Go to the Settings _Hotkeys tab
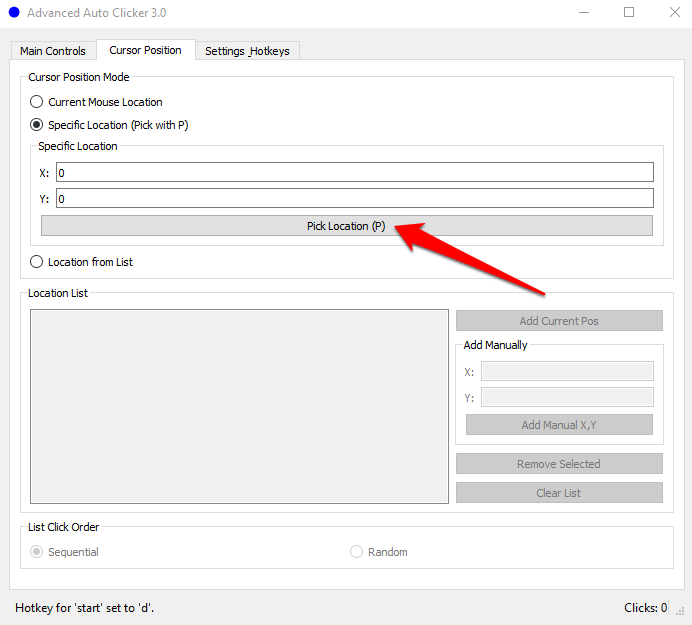Screen dimensions: 692x625 tap(247, 51)
